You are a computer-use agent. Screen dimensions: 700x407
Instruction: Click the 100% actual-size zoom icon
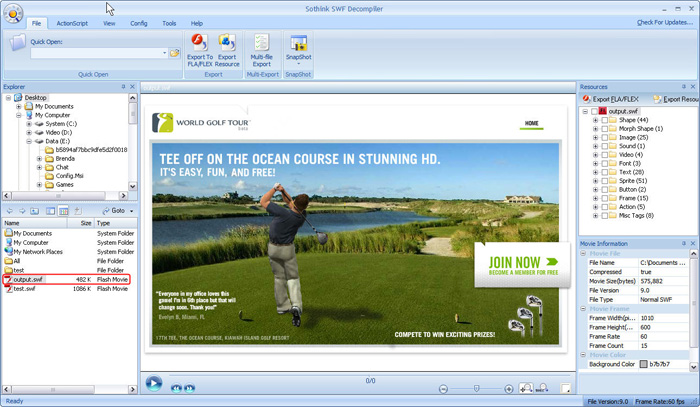coord(542,388)
